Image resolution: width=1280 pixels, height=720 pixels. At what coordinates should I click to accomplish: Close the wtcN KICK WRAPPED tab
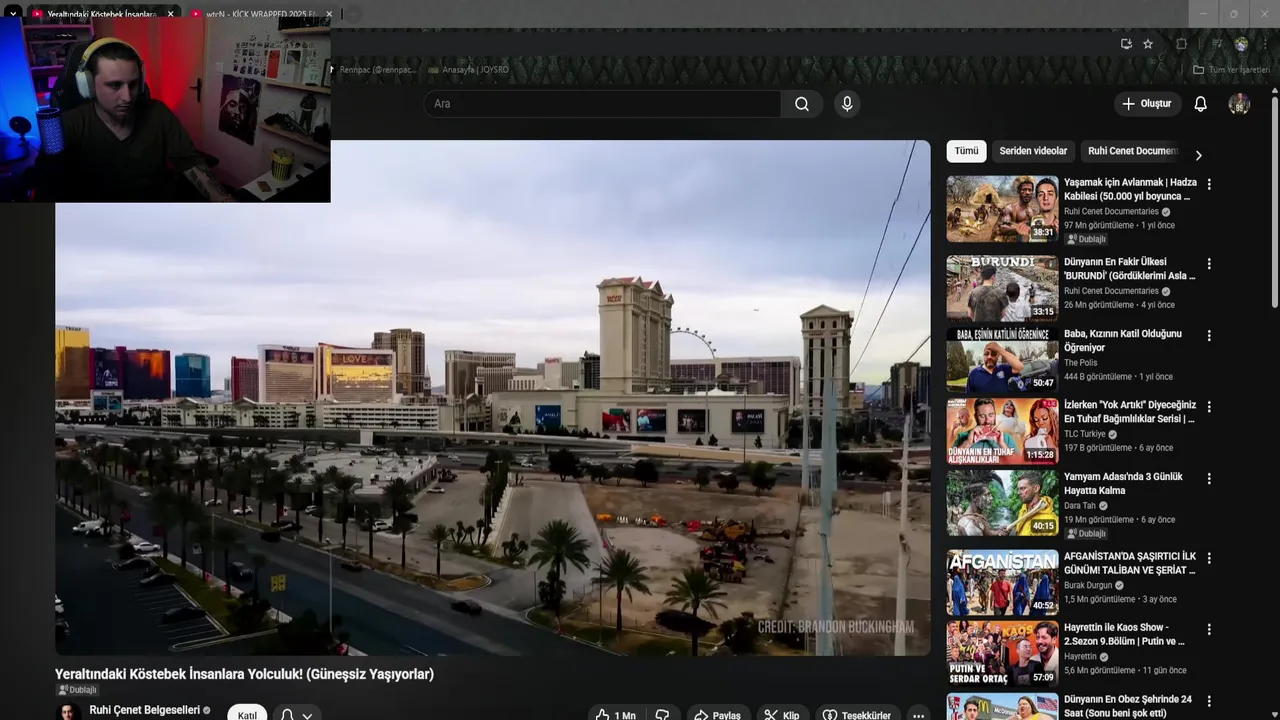point(329,14)
